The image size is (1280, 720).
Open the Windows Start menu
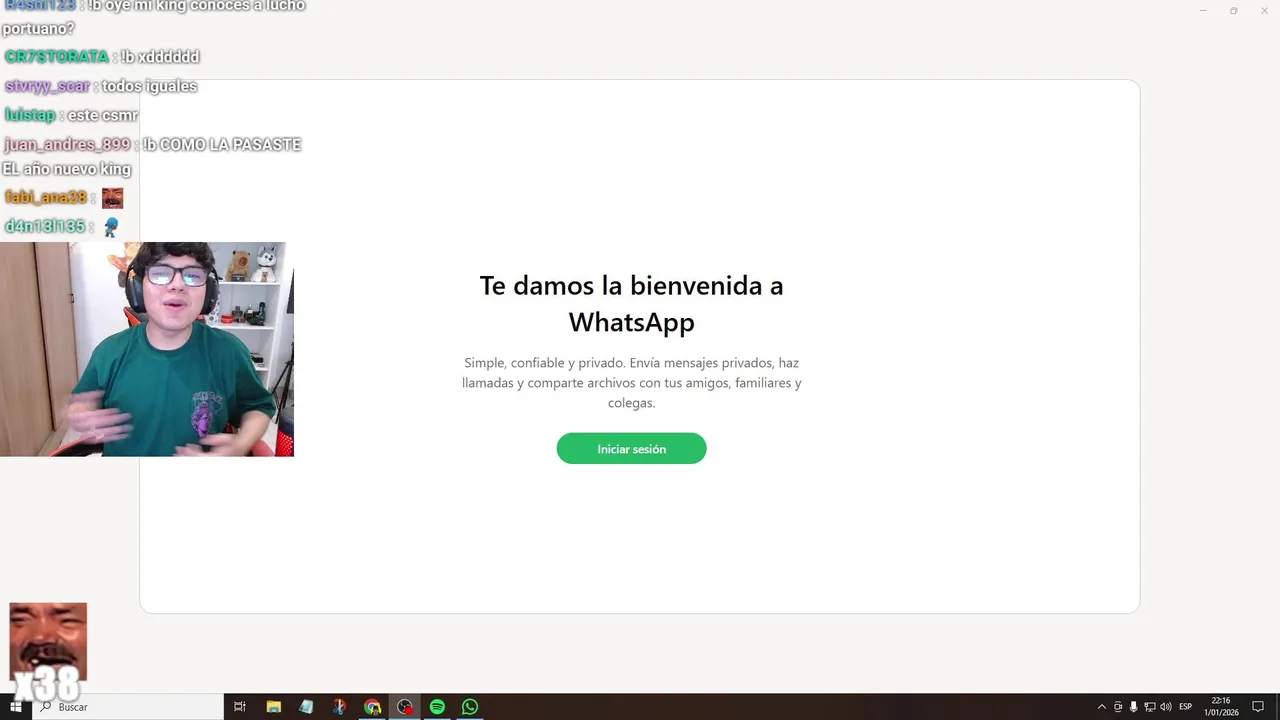[x=16, y=707]
